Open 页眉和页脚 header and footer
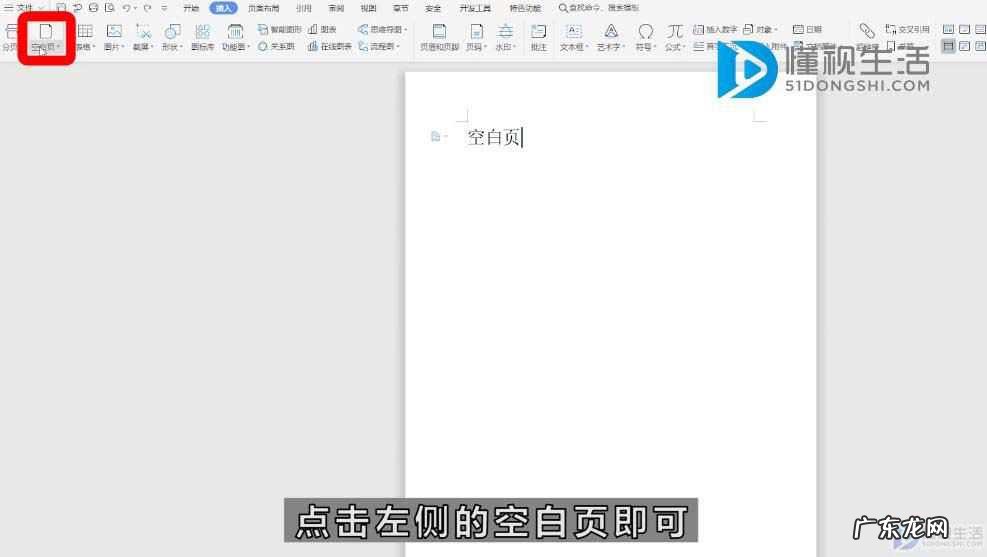Screen dimensions: 987x557 [439, 37]
